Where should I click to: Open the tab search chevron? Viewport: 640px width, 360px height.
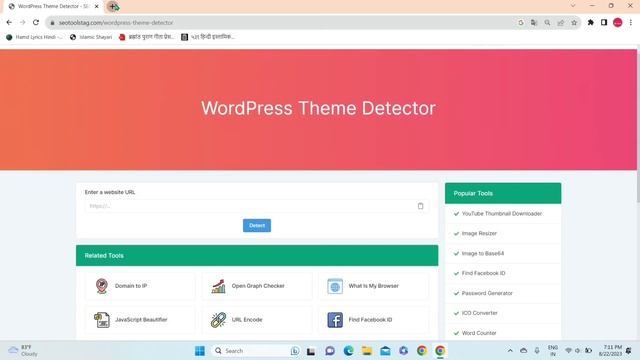click(573, 6)
